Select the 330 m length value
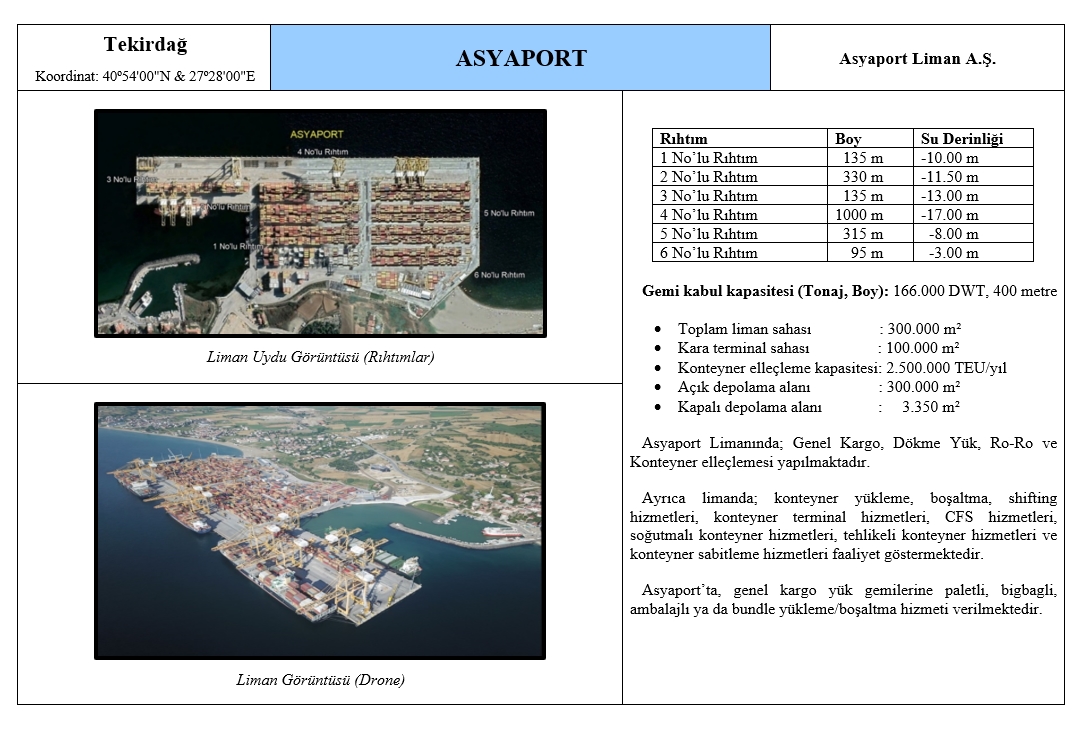Screen dimensions: 1083x738 click(x=863, y=177)
